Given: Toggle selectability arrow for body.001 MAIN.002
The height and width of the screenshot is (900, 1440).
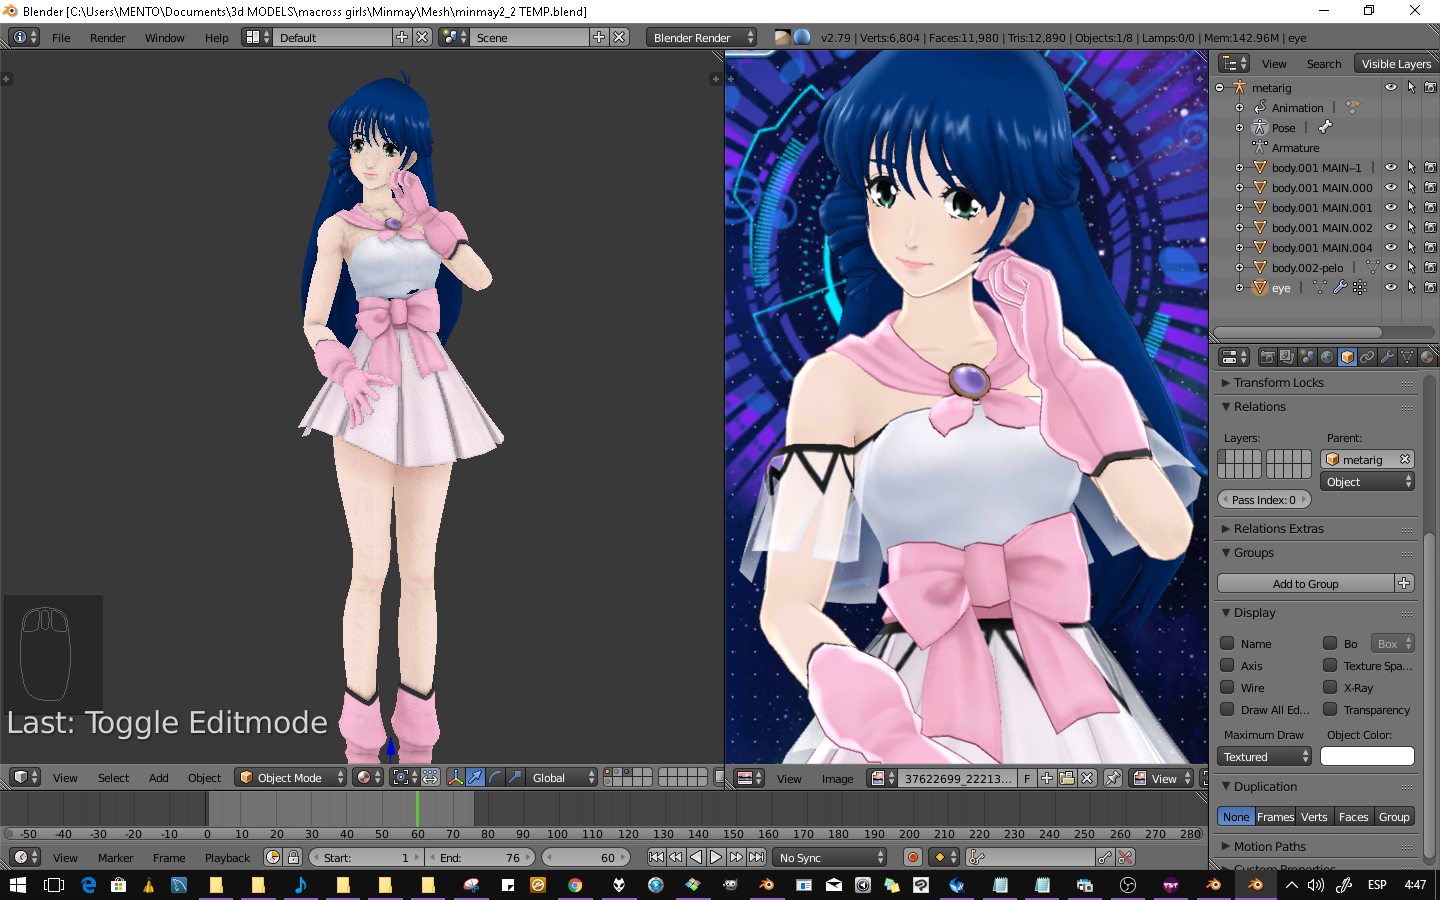Looking at the screenshot, I should [x=1411, y=227].
